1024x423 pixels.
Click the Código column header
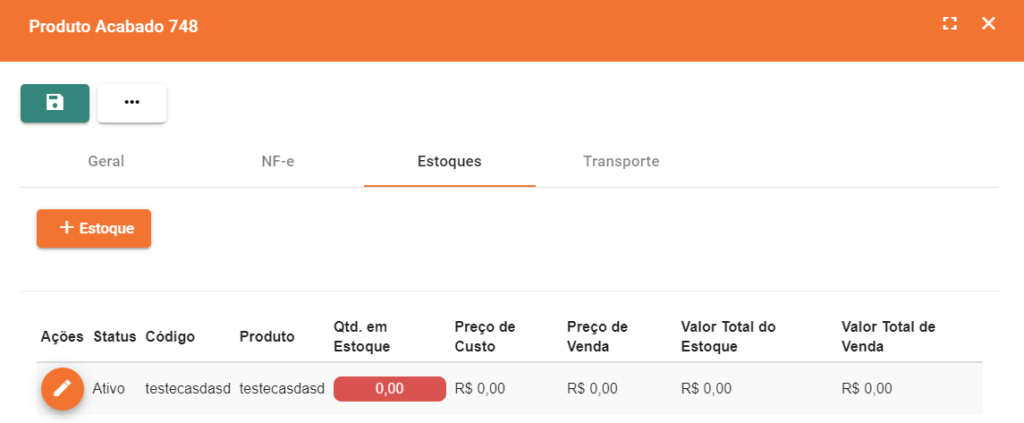point(170,337)
